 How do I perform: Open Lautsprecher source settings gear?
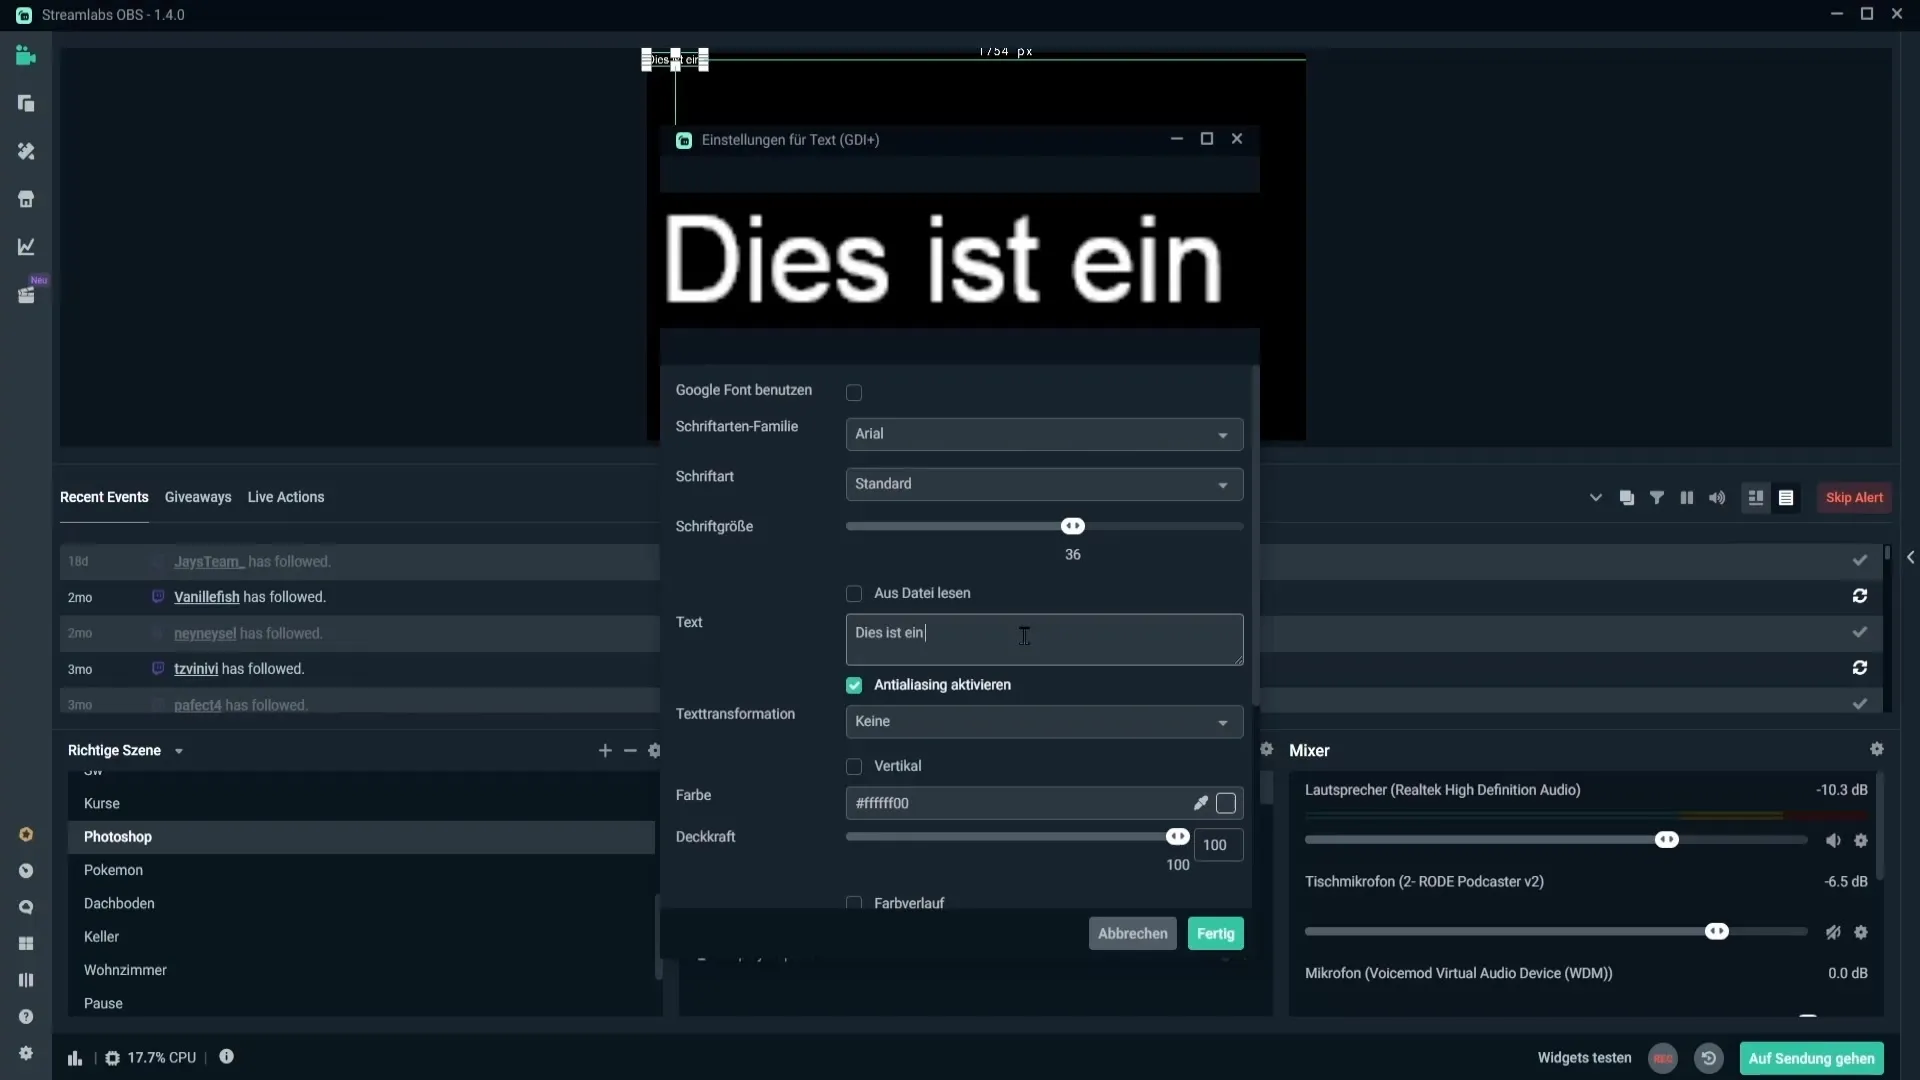[x=1861, y=841]
